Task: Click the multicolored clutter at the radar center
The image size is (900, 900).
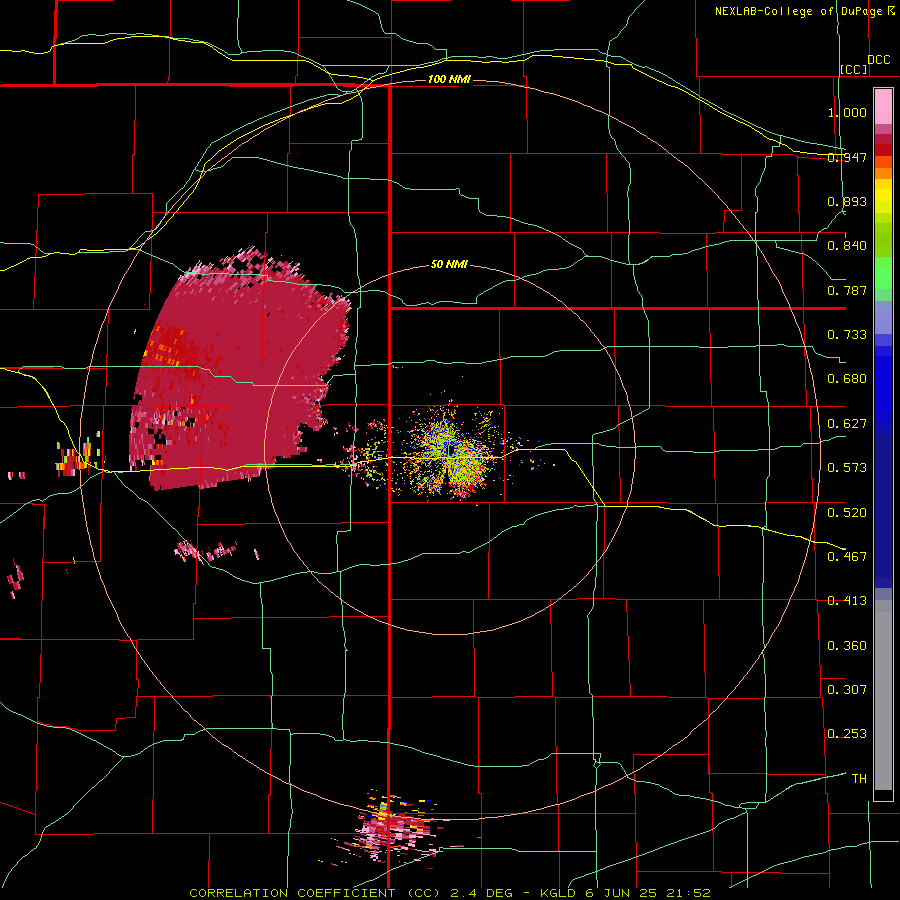Action: point(449,451)
